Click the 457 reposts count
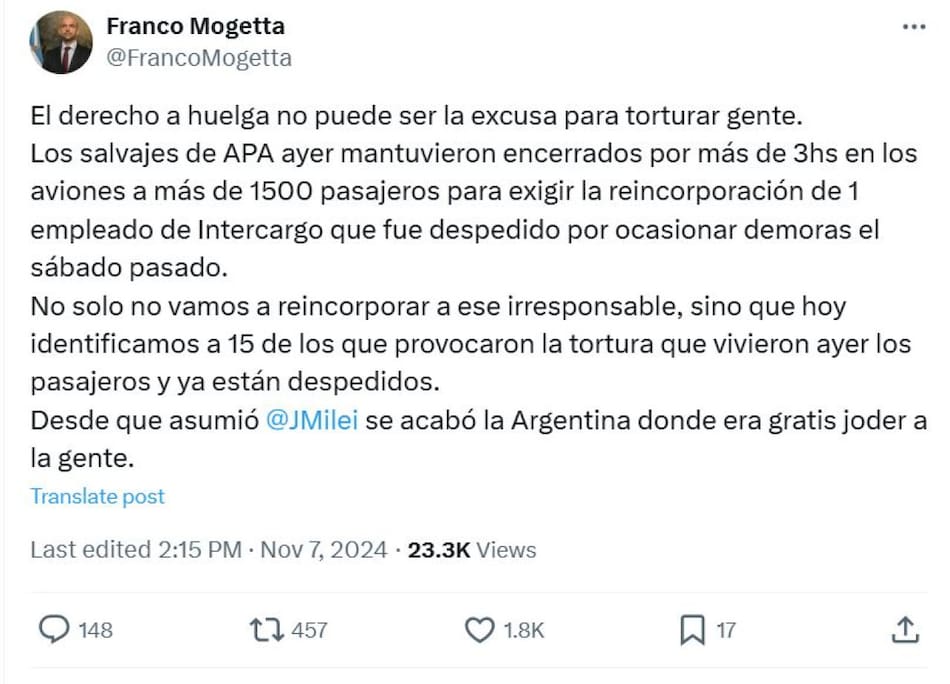The height and width of the screenshot is (684, 950). 309,630
